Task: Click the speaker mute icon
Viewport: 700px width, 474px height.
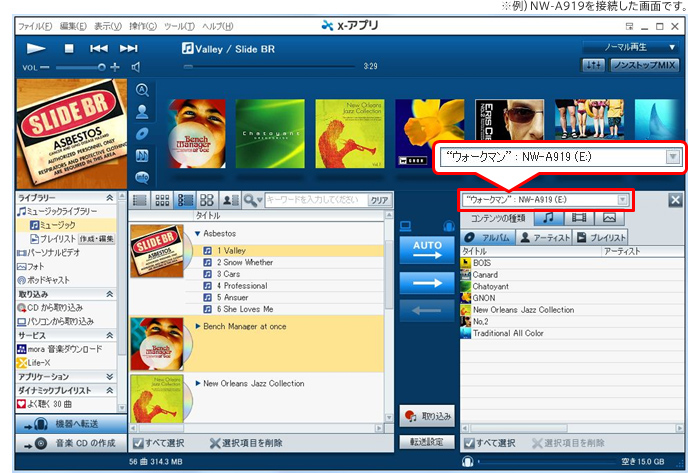Action: (x=136, y=67)
